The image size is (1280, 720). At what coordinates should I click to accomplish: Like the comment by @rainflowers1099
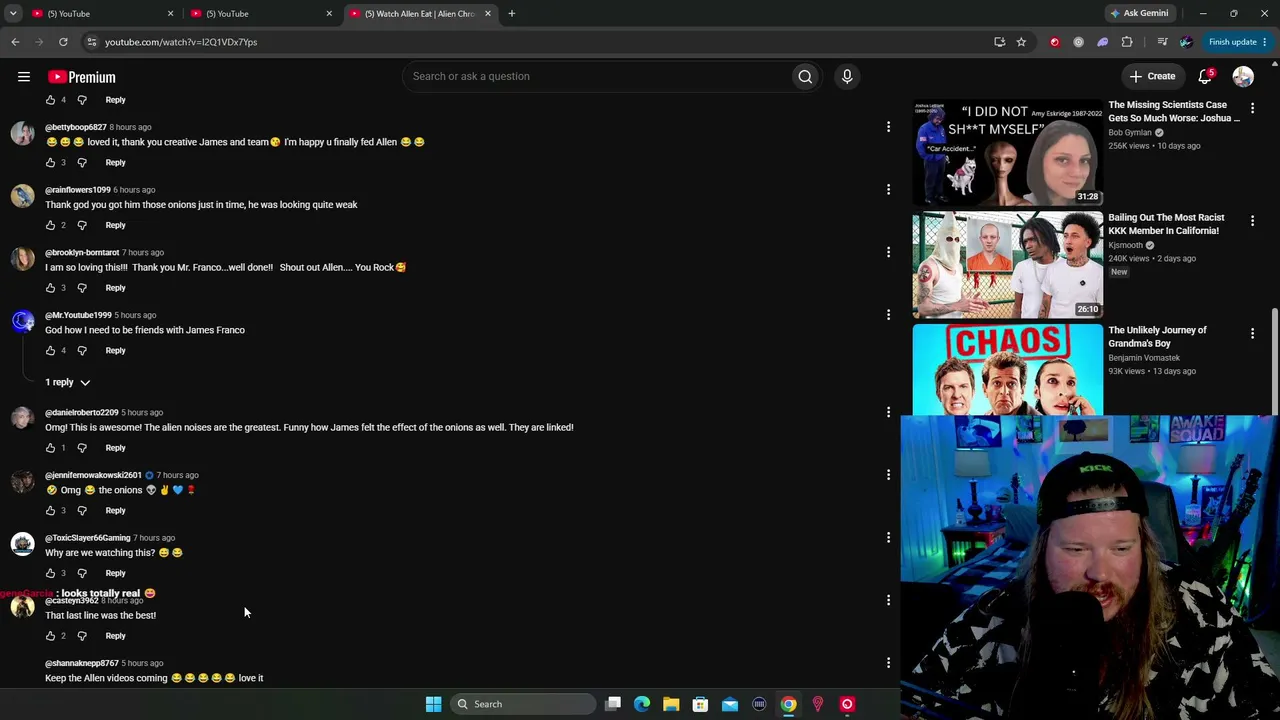tap(50, 225)
